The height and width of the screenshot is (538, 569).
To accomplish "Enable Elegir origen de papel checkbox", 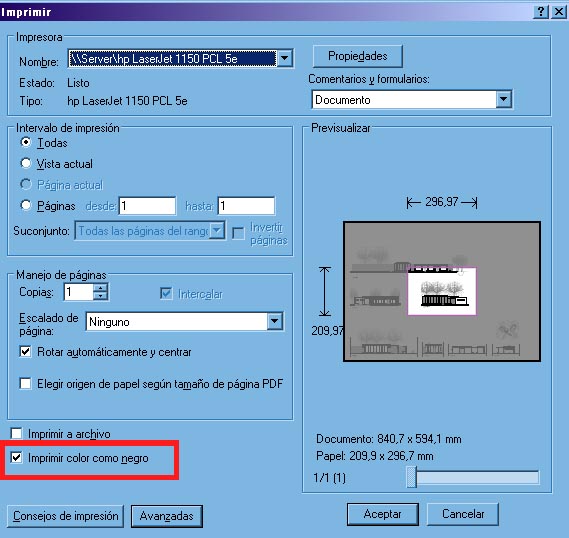I will (x=25, y=383).
